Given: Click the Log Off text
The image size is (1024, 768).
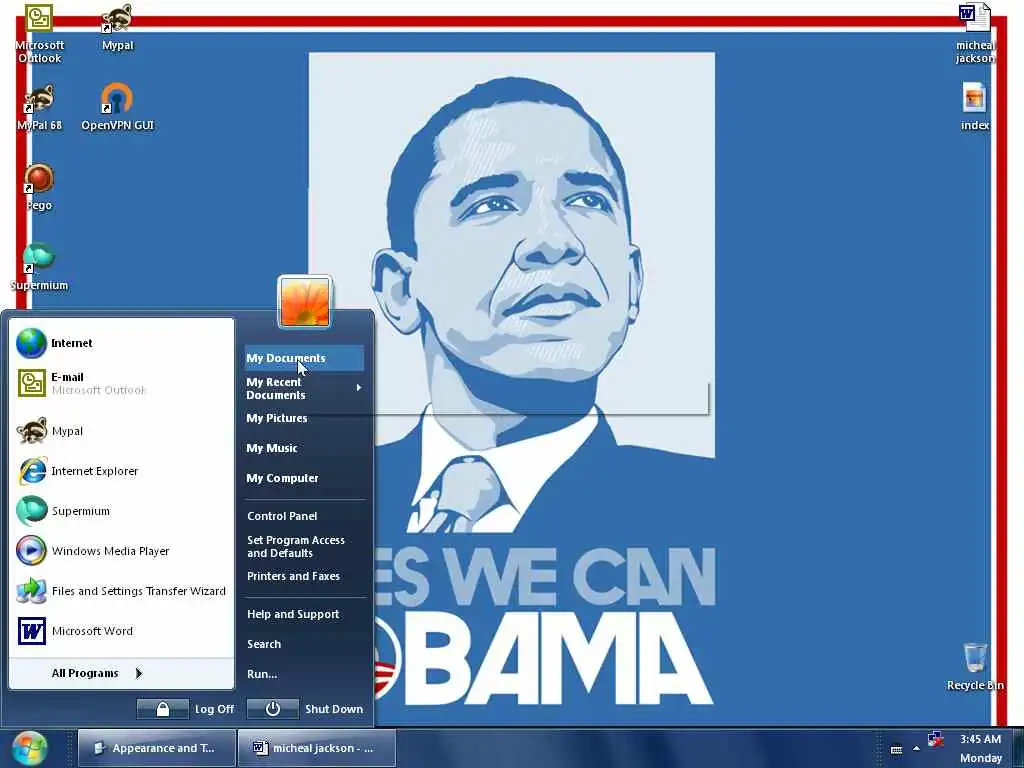Looking at the screenshot, I should point(214,709).
